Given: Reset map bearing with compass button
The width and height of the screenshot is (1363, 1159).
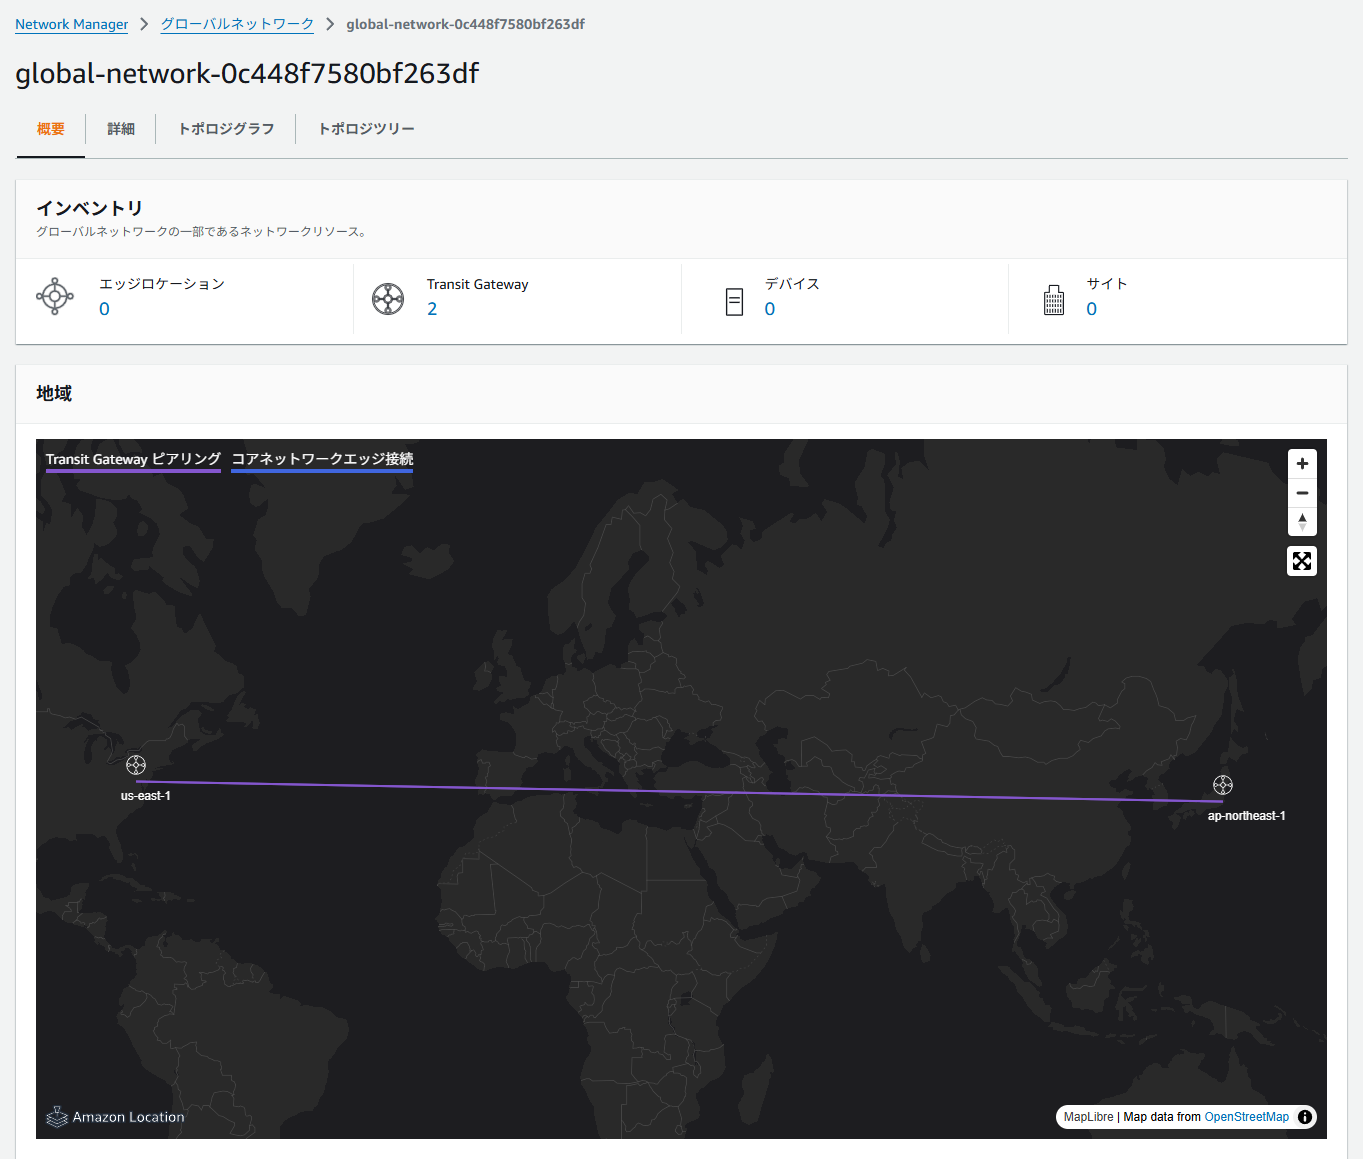Looking at the screenshot, I should coord(1302,522).
